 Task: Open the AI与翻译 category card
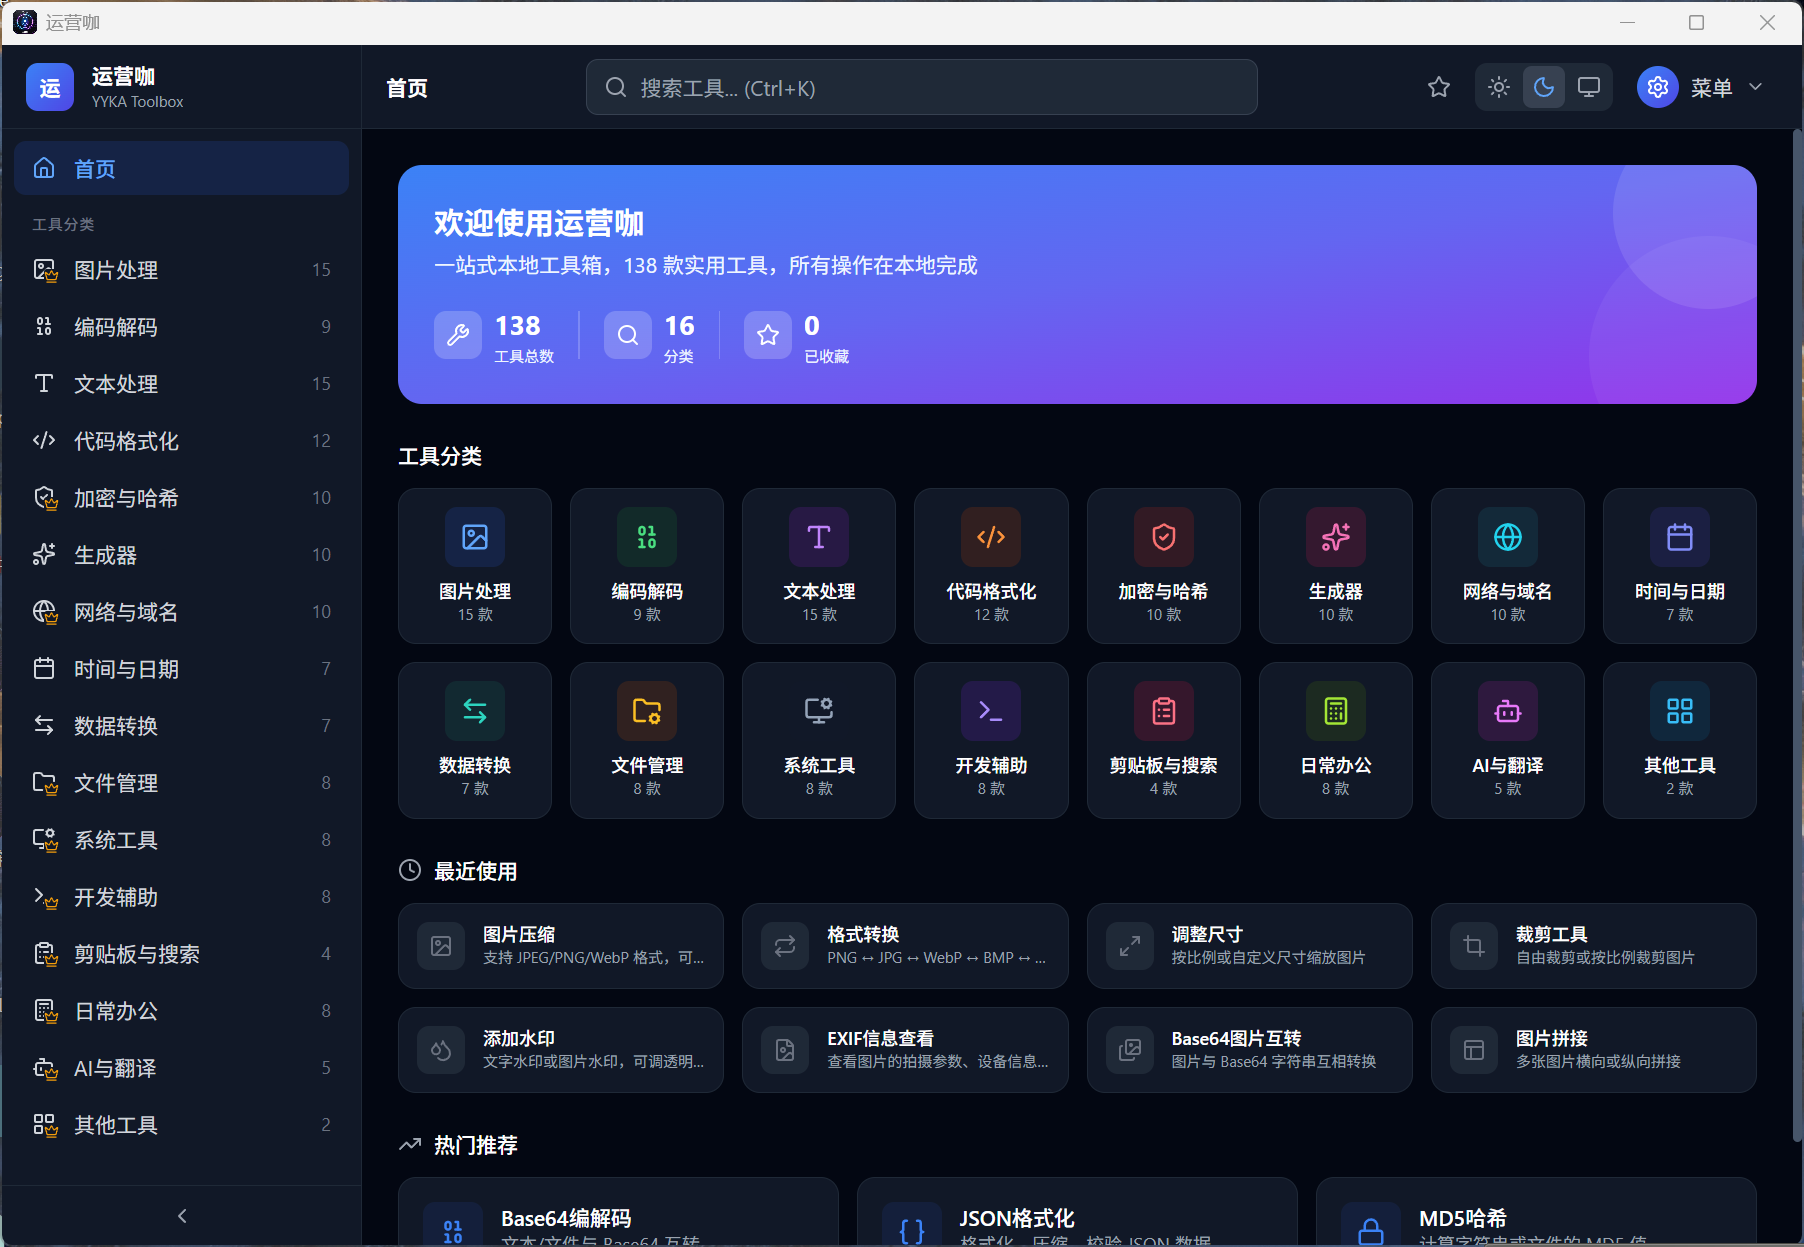coord(1508,740)
